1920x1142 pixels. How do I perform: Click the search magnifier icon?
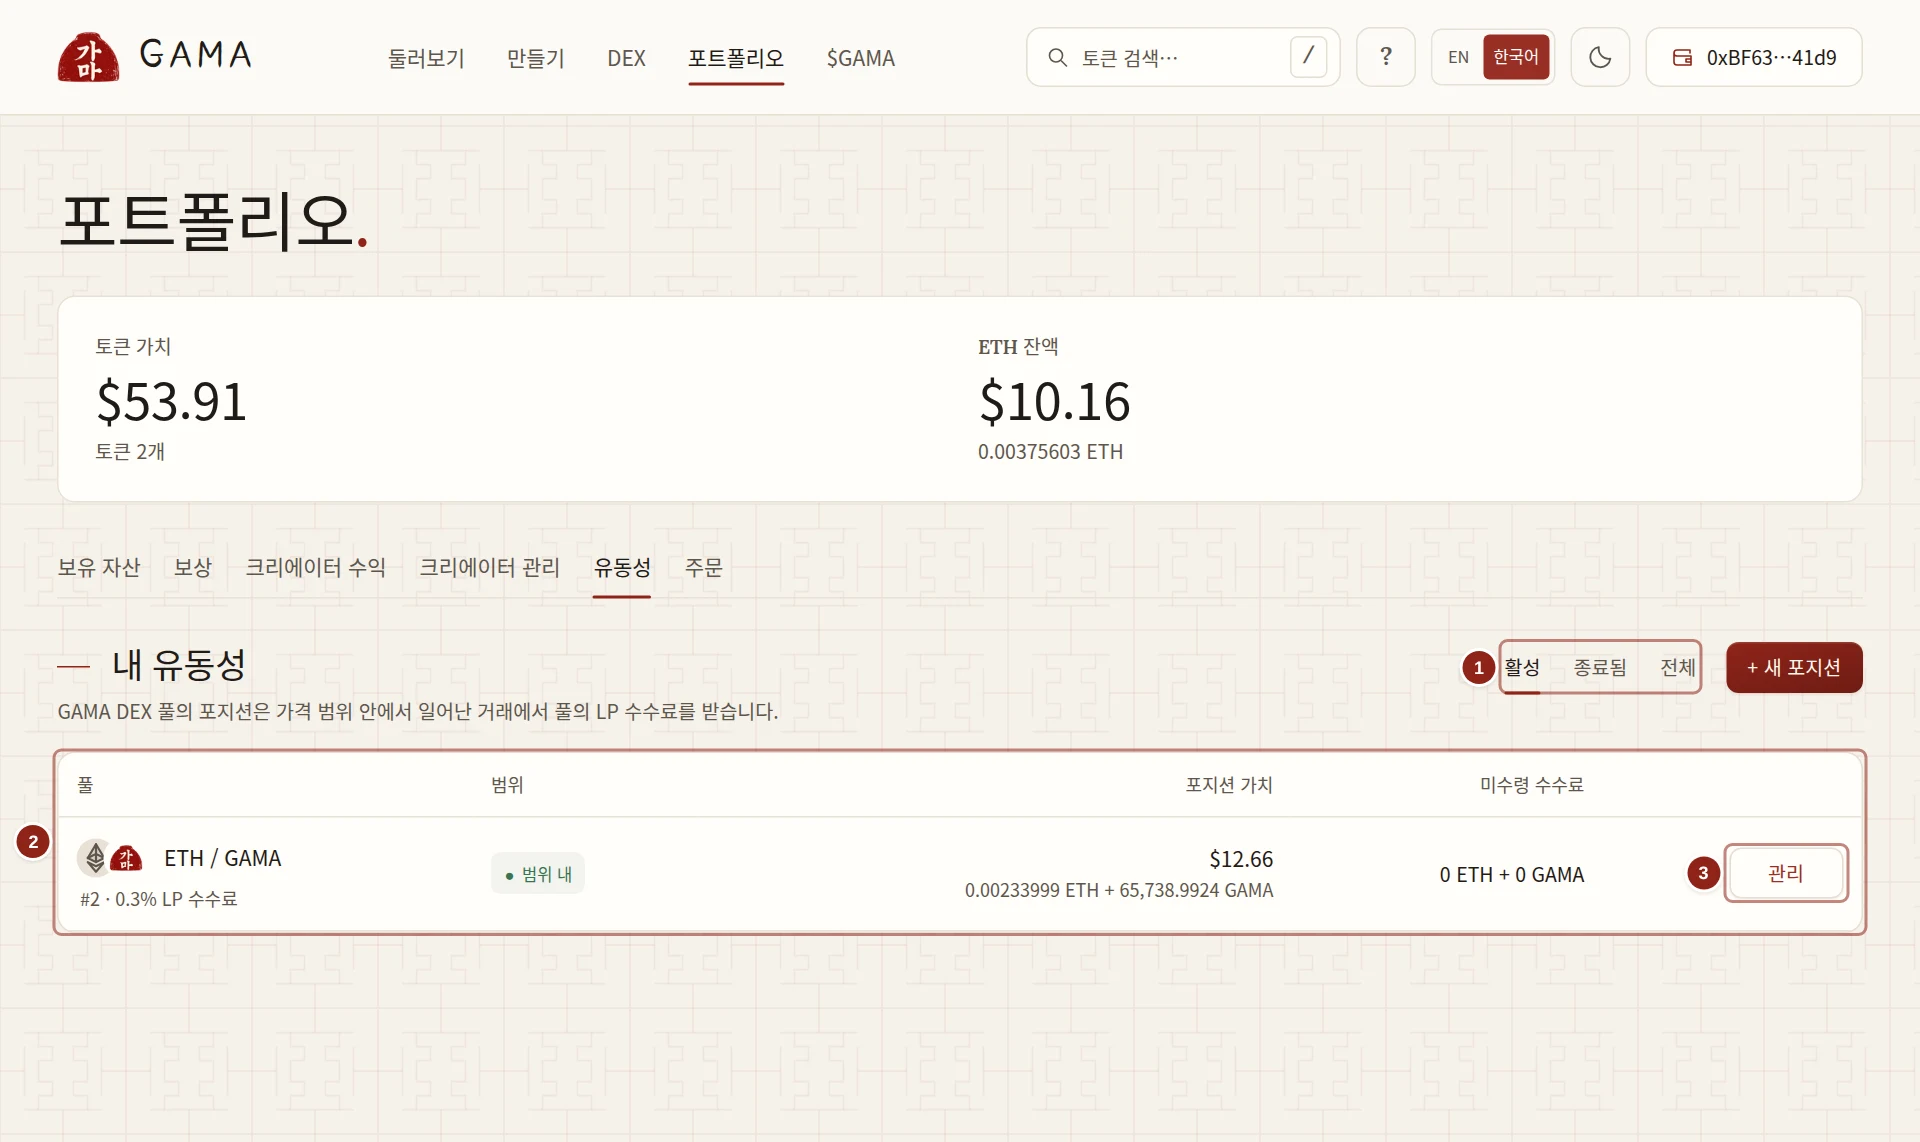tap(1057, 57)
